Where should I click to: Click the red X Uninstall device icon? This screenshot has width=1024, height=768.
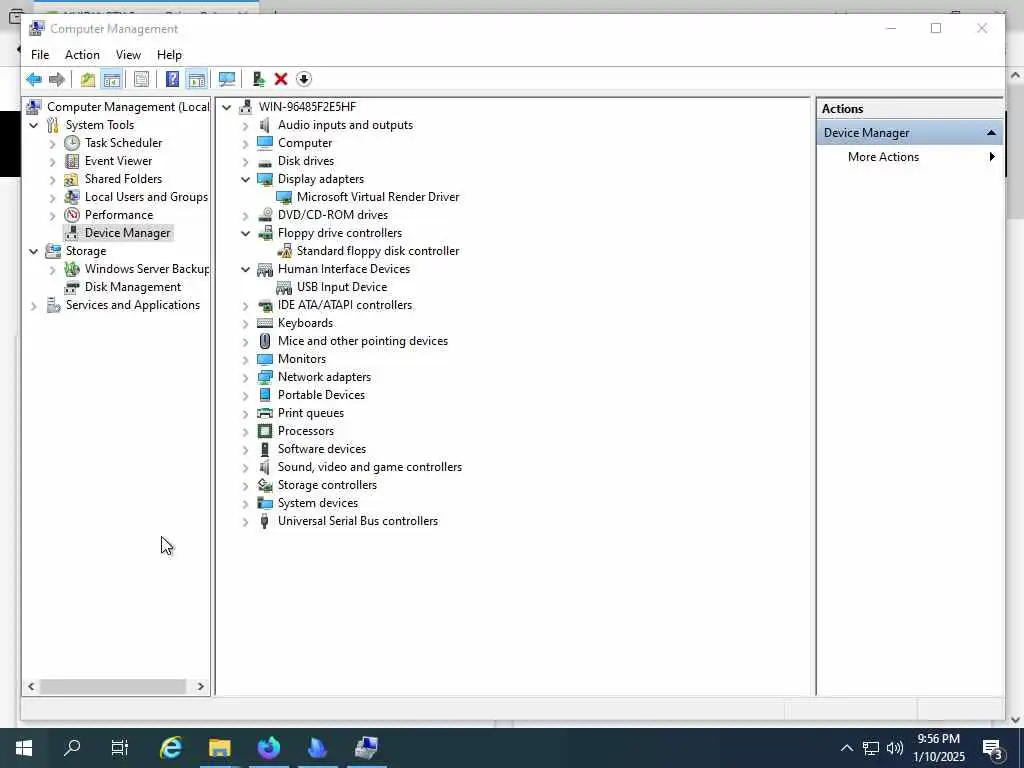pos(281,80)
